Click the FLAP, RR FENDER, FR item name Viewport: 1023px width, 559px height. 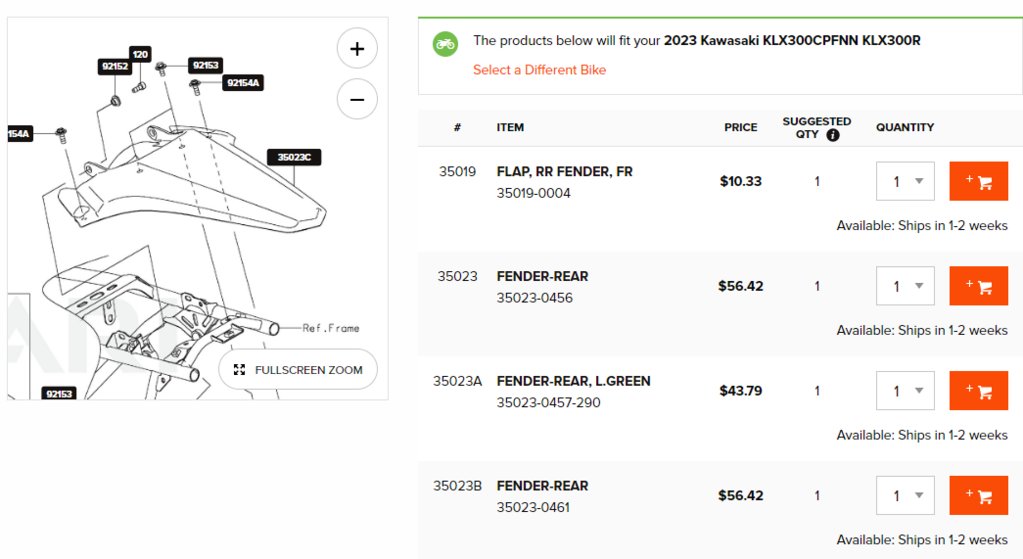564,172
